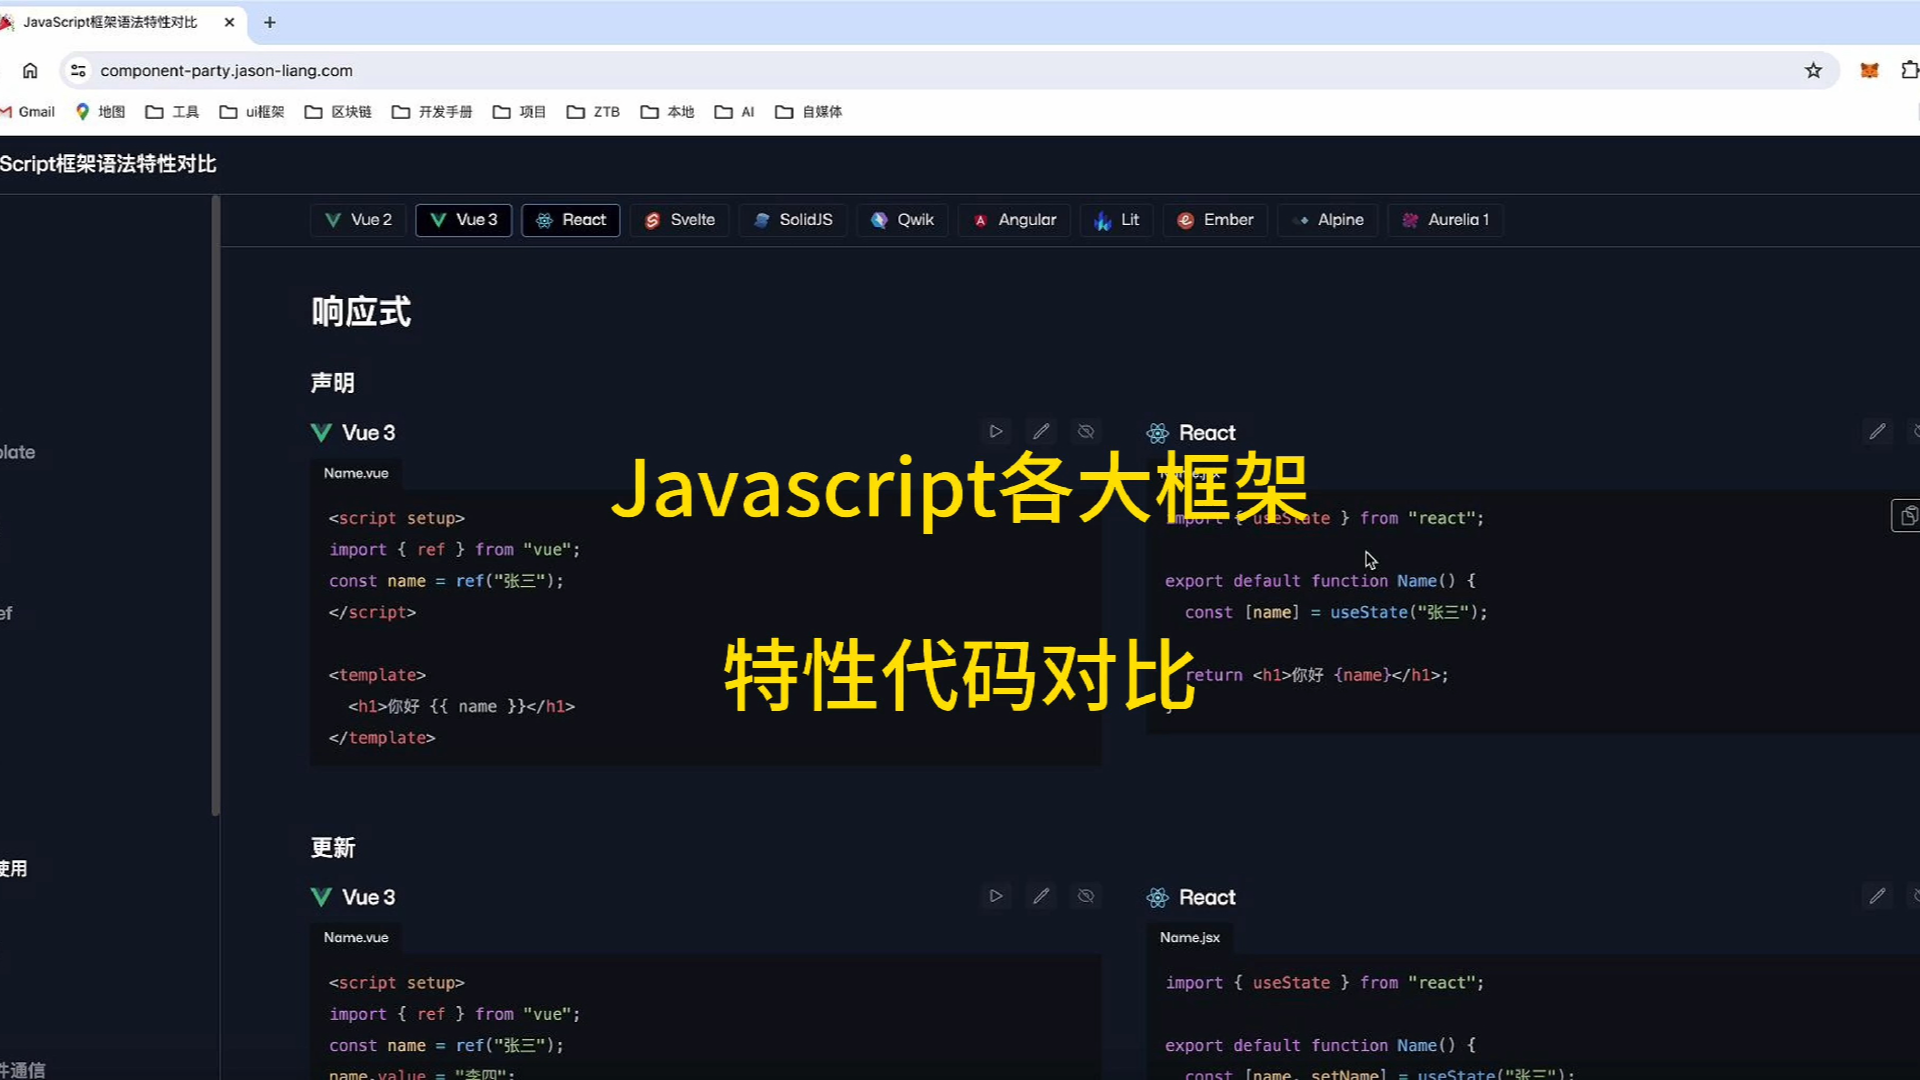Screen dimensions: 1920x1080
Task: Hide the Vue 3 column in 声明 section
Action: (1086, 432)
